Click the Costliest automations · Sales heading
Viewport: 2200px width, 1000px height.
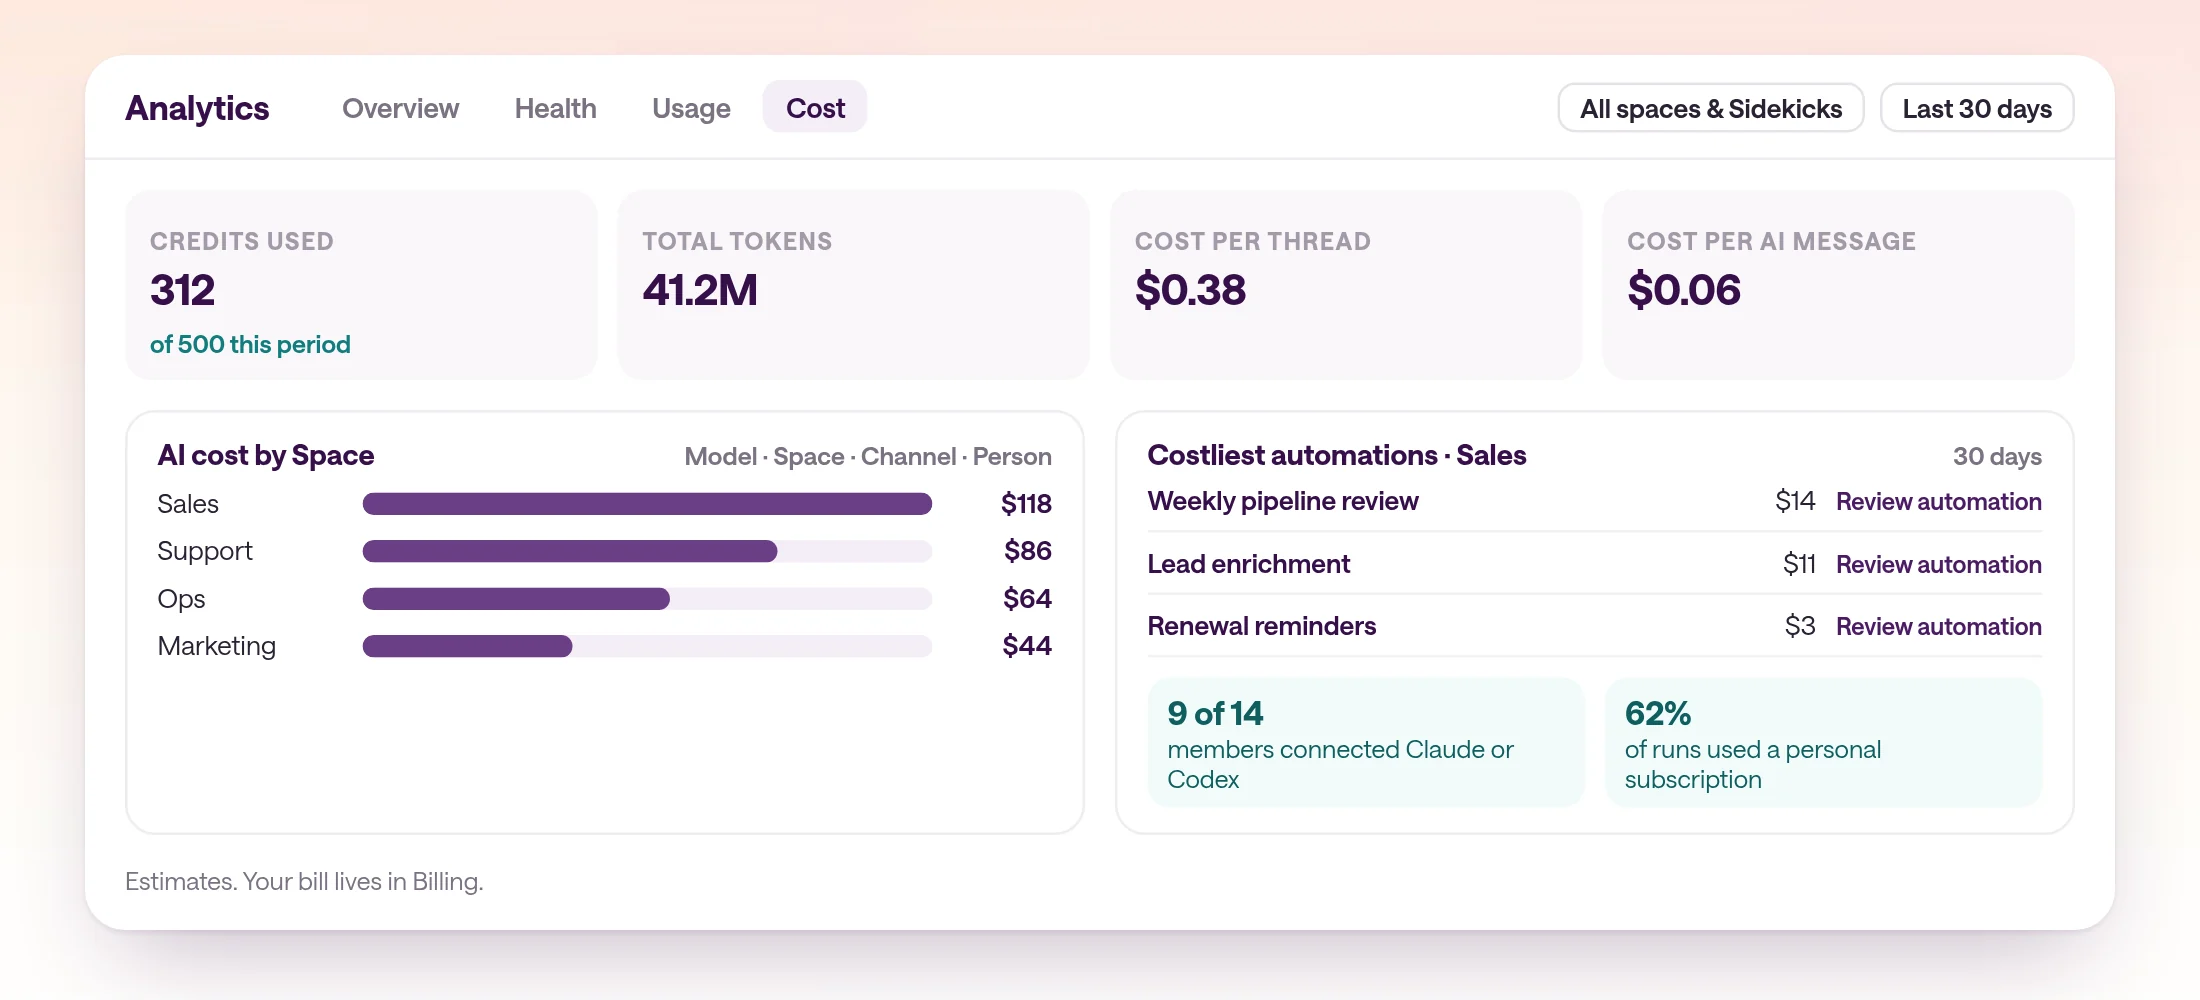[x=1336, y=455]
